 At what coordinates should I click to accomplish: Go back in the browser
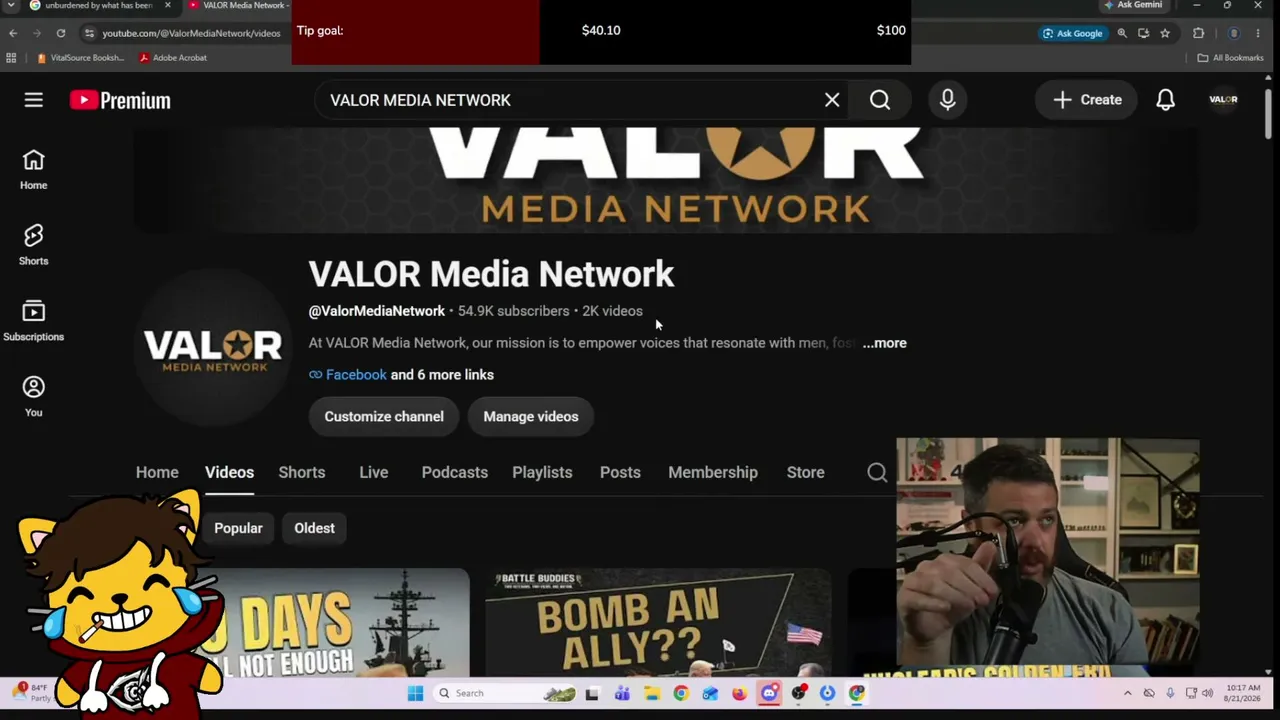13,33
